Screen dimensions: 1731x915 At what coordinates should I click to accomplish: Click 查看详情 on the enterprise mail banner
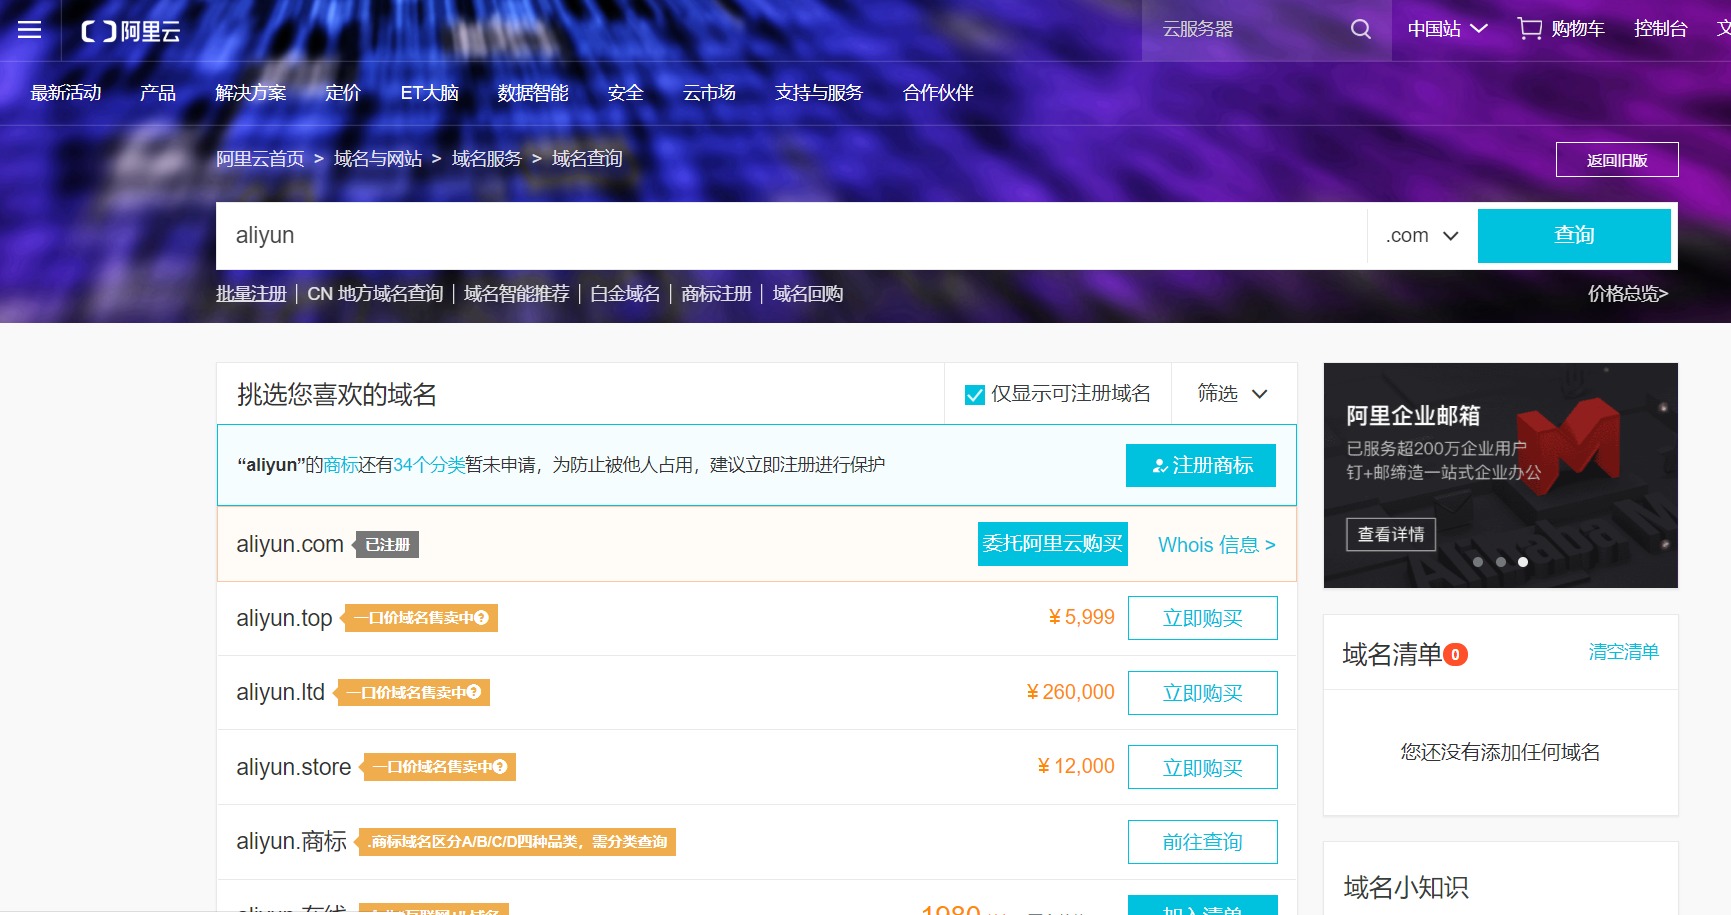pos(1391,535)
